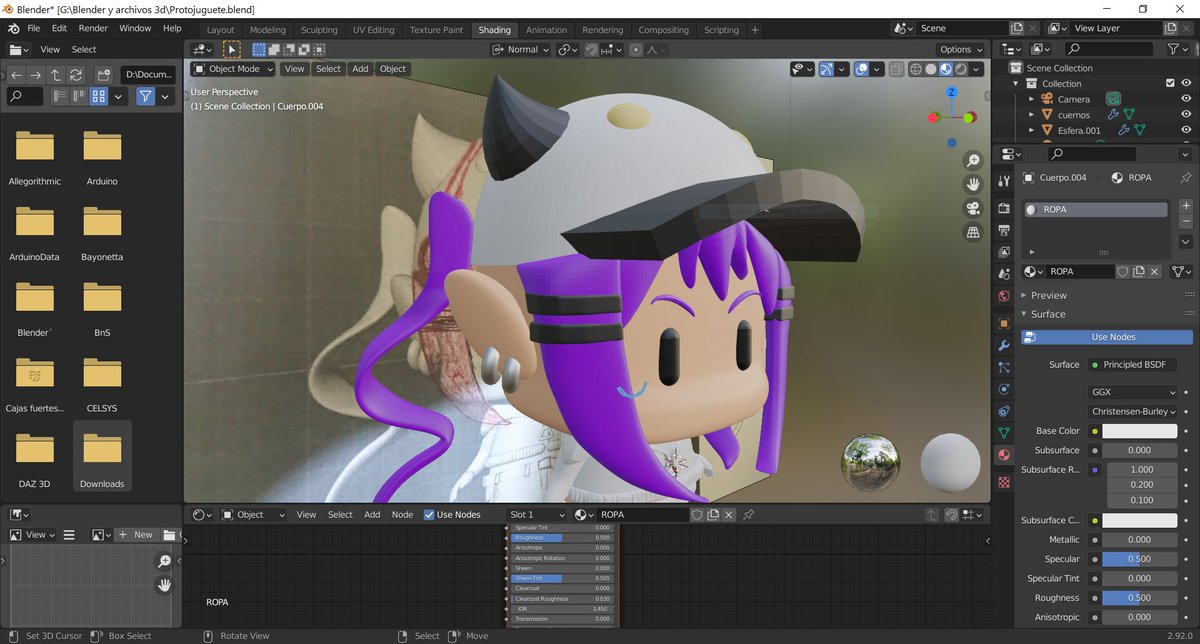Unlink the ROPA material with X button
This screenshot has width=1200, height=644.
coord(1155,271)
